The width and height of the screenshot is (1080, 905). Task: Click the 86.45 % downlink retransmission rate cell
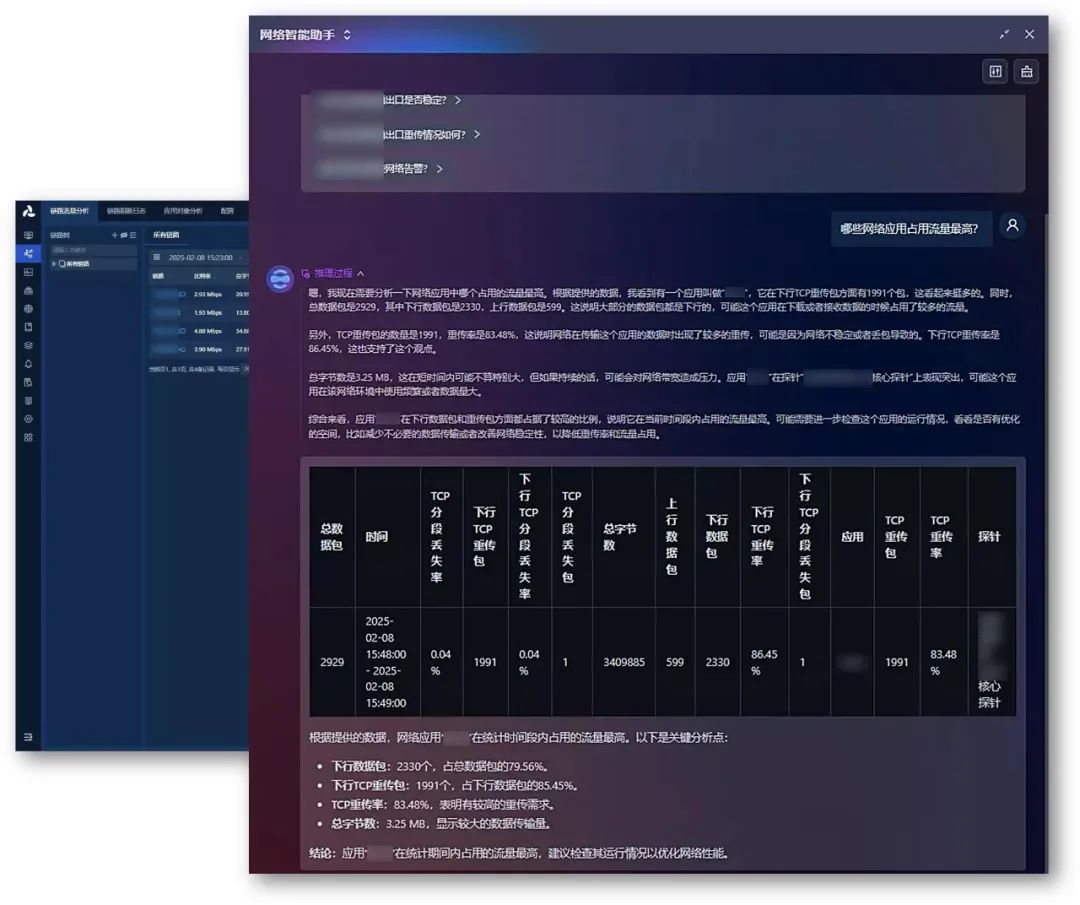pos(764,662)
